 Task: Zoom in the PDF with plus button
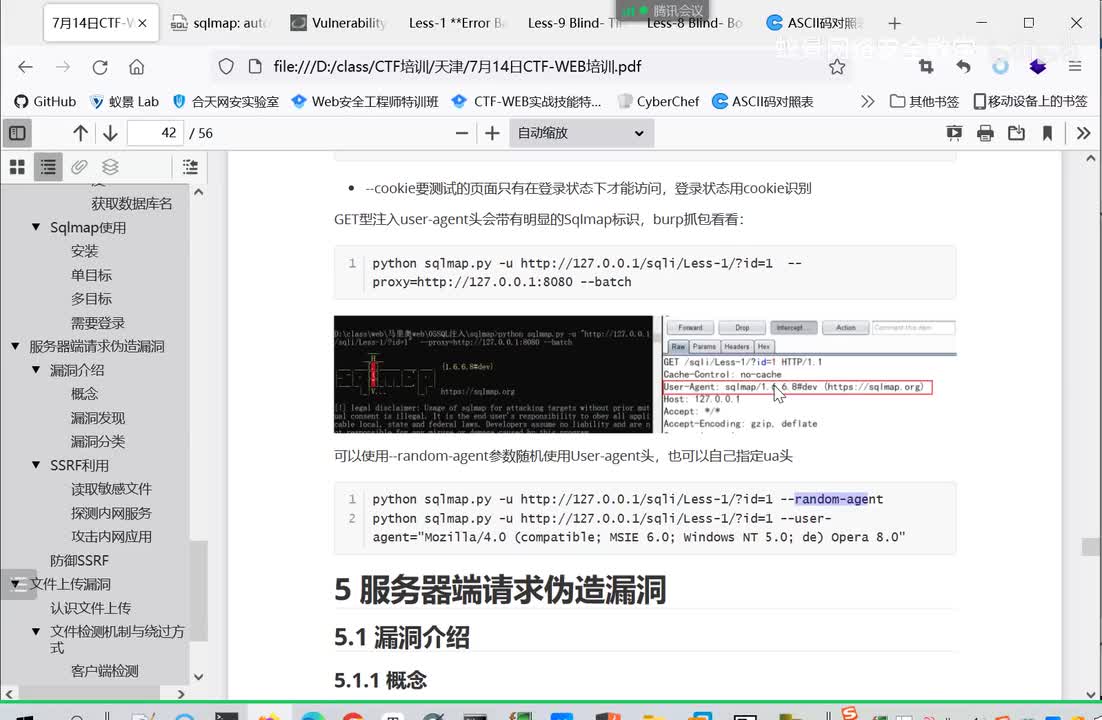coord(493,133)
